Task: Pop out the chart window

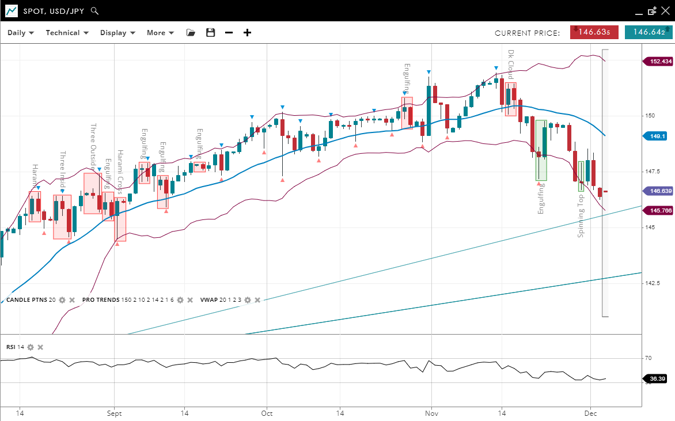Action: (x=652, y=11)
